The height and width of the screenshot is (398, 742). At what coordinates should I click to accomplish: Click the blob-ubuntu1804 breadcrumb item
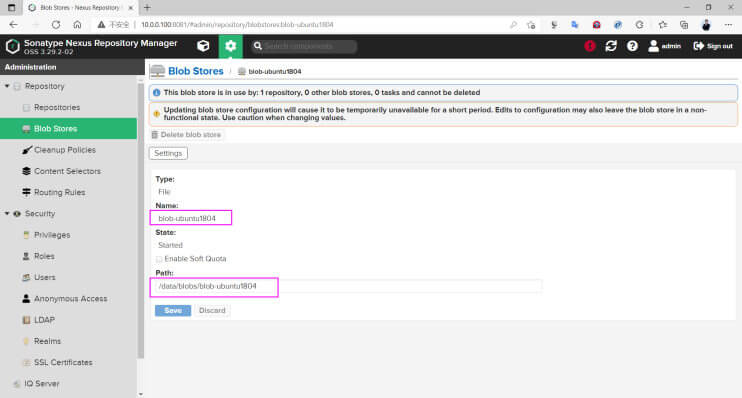click(274, 71)
